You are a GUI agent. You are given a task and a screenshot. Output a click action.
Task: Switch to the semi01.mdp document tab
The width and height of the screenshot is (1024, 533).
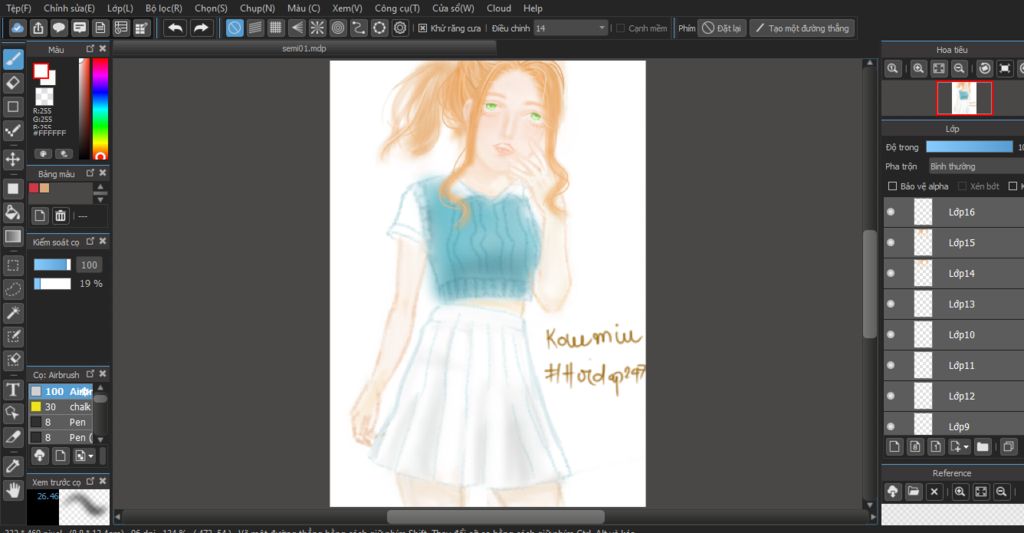click(304, 48)
